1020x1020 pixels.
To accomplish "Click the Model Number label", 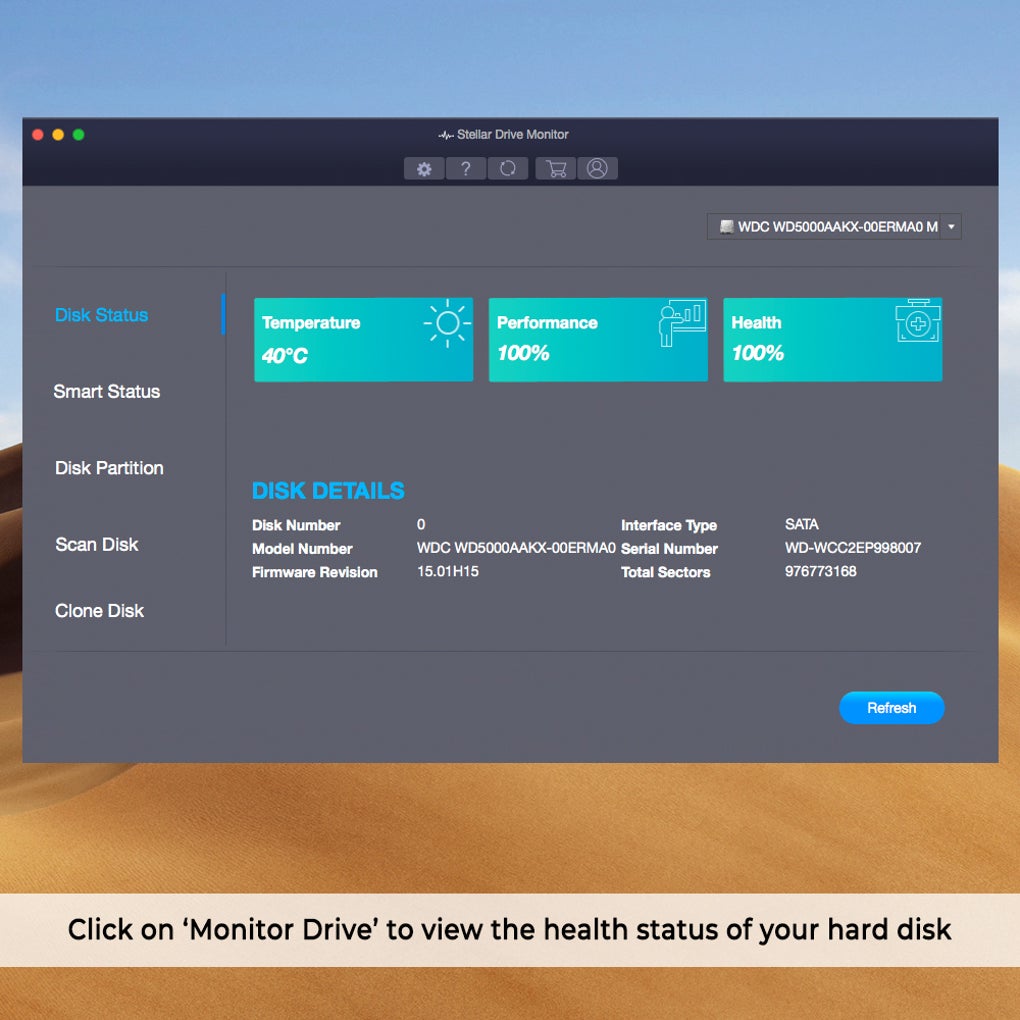I will click(302, 548).
